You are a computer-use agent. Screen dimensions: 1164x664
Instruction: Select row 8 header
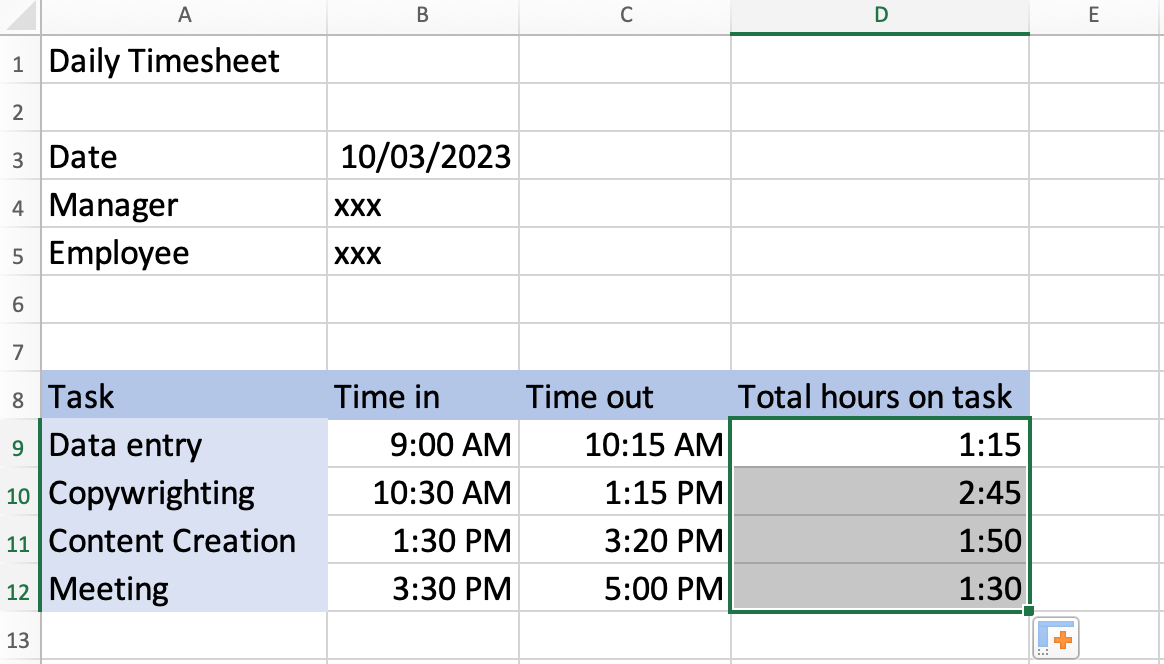point(18,397)
